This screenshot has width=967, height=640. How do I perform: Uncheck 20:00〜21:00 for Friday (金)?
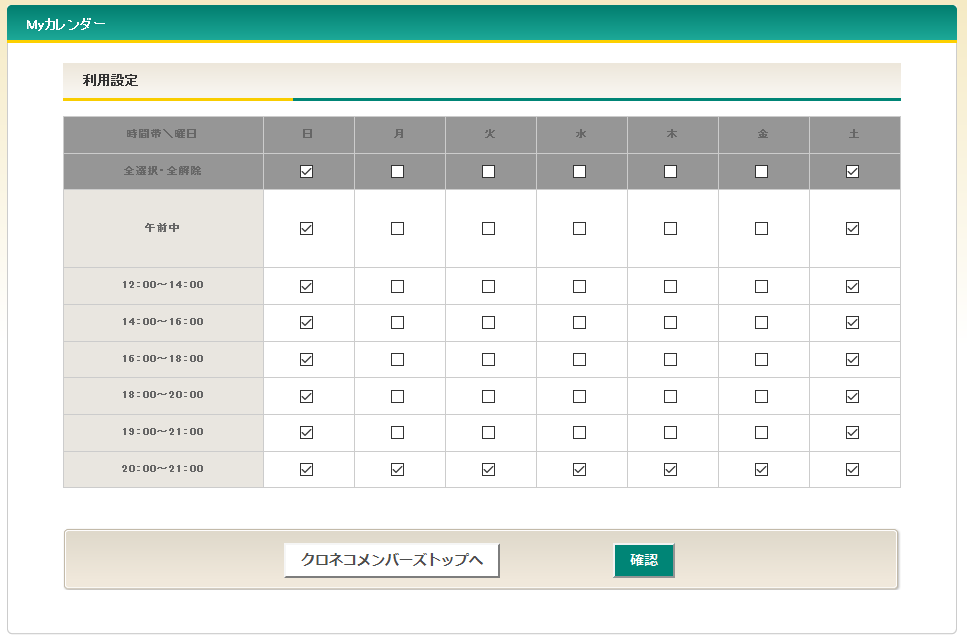tap(761, 469)
